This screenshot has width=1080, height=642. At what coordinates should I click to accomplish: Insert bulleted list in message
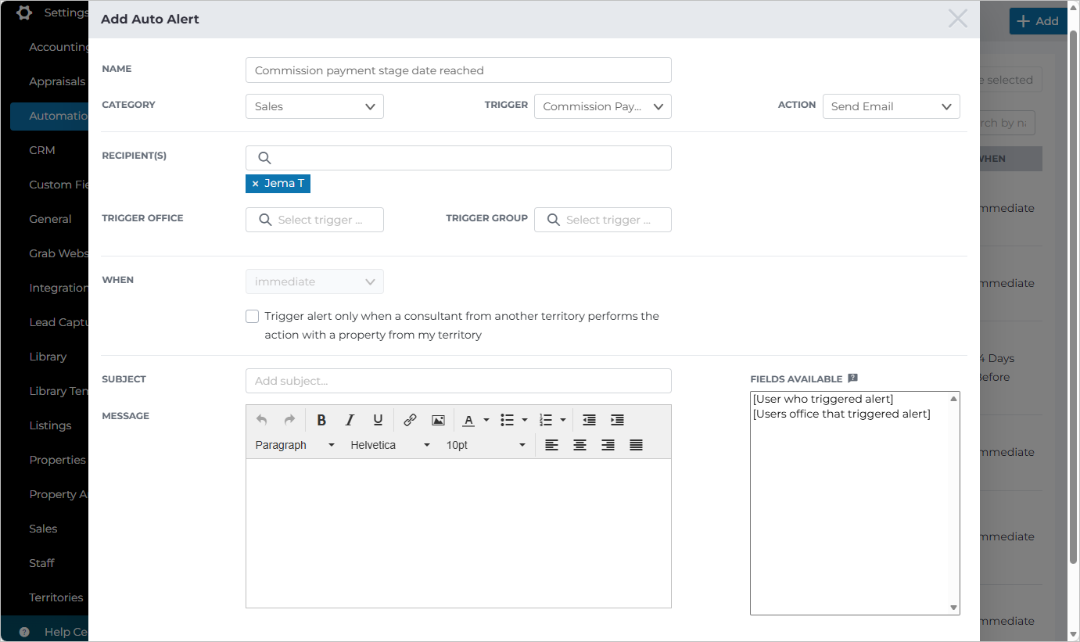[x=507, y=420]
